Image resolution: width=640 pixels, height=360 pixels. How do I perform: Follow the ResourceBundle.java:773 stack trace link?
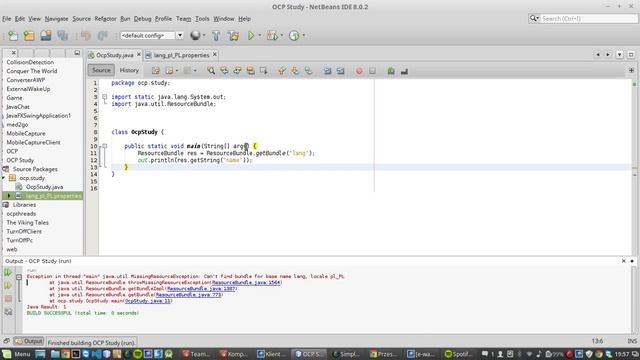pyautogui.click(x=189, y=295)
